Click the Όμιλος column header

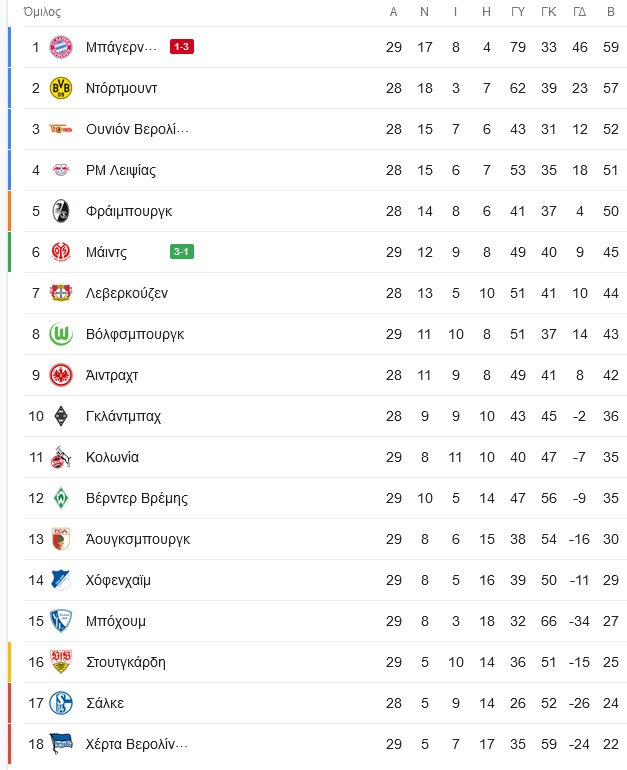pos(42,12)
